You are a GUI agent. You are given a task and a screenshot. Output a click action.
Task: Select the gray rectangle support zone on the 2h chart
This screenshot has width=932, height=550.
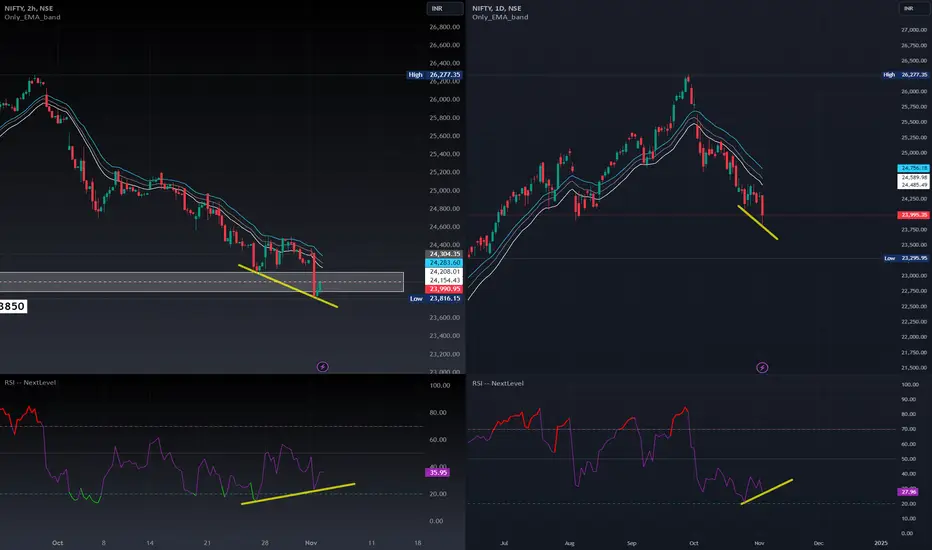[x=201, y=282]
